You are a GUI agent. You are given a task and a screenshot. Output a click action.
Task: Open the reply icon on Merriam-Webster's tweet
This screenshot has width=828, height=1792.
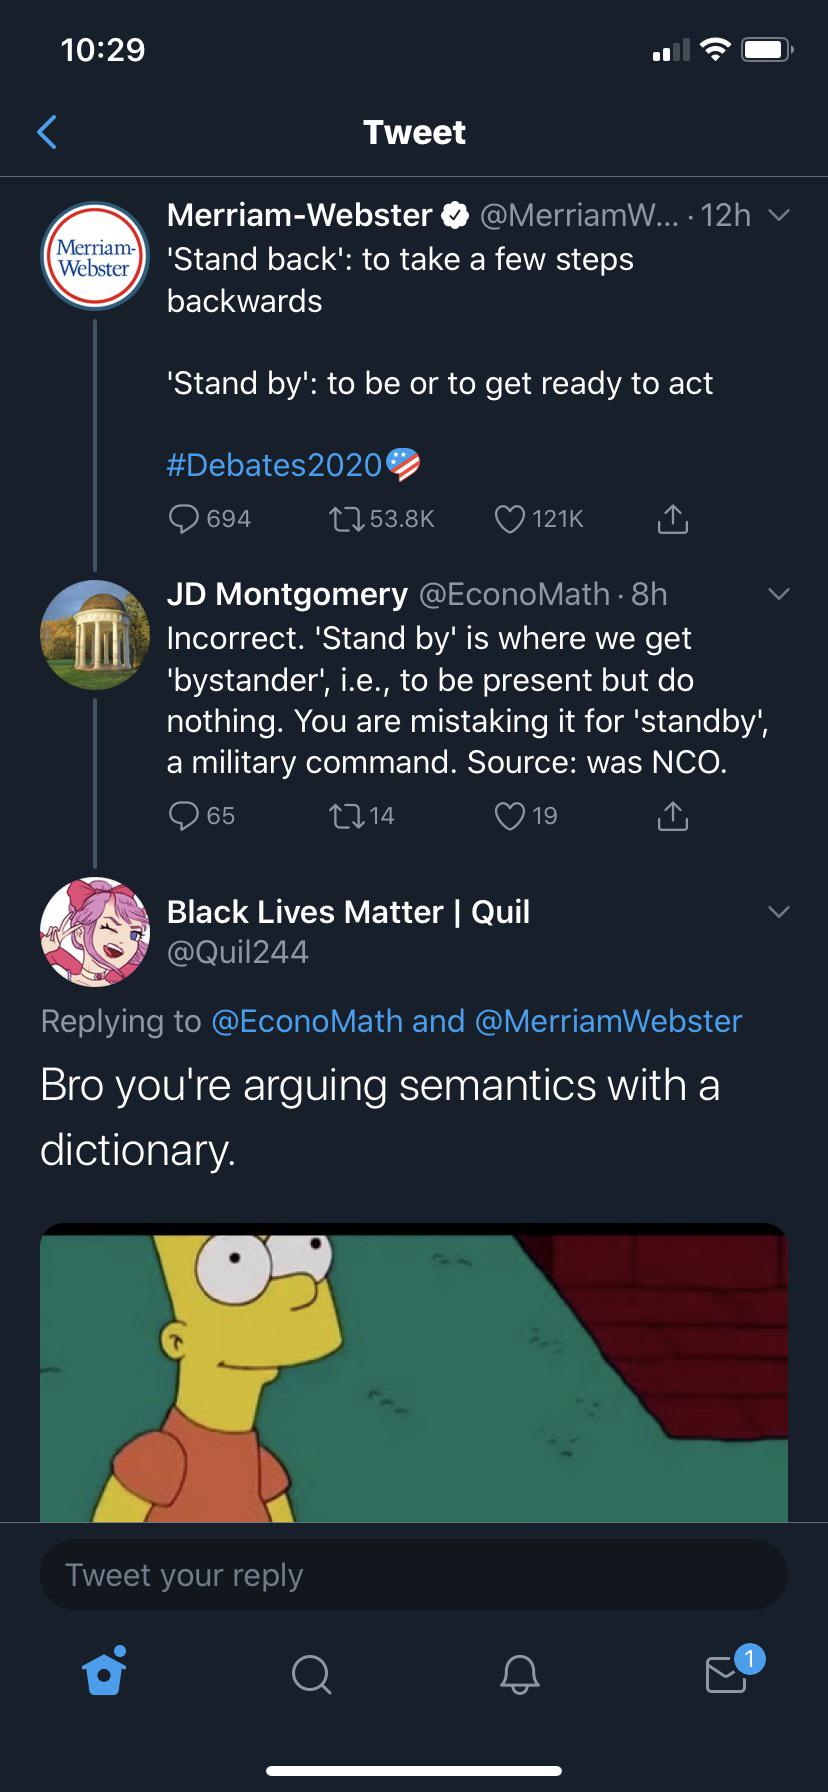point(183,518)
